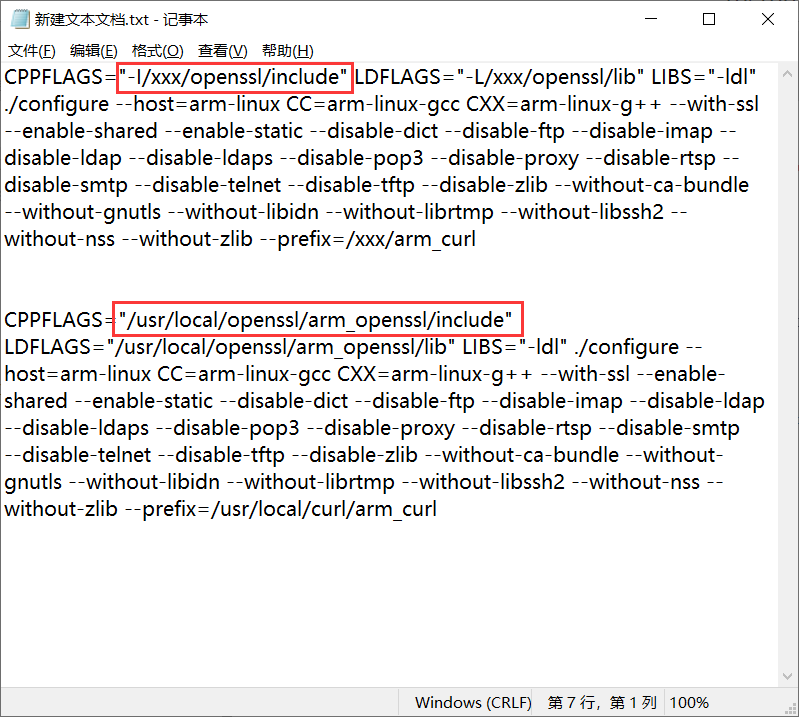
Task: Open the 格式(O) menu
Action: (157, 51)
